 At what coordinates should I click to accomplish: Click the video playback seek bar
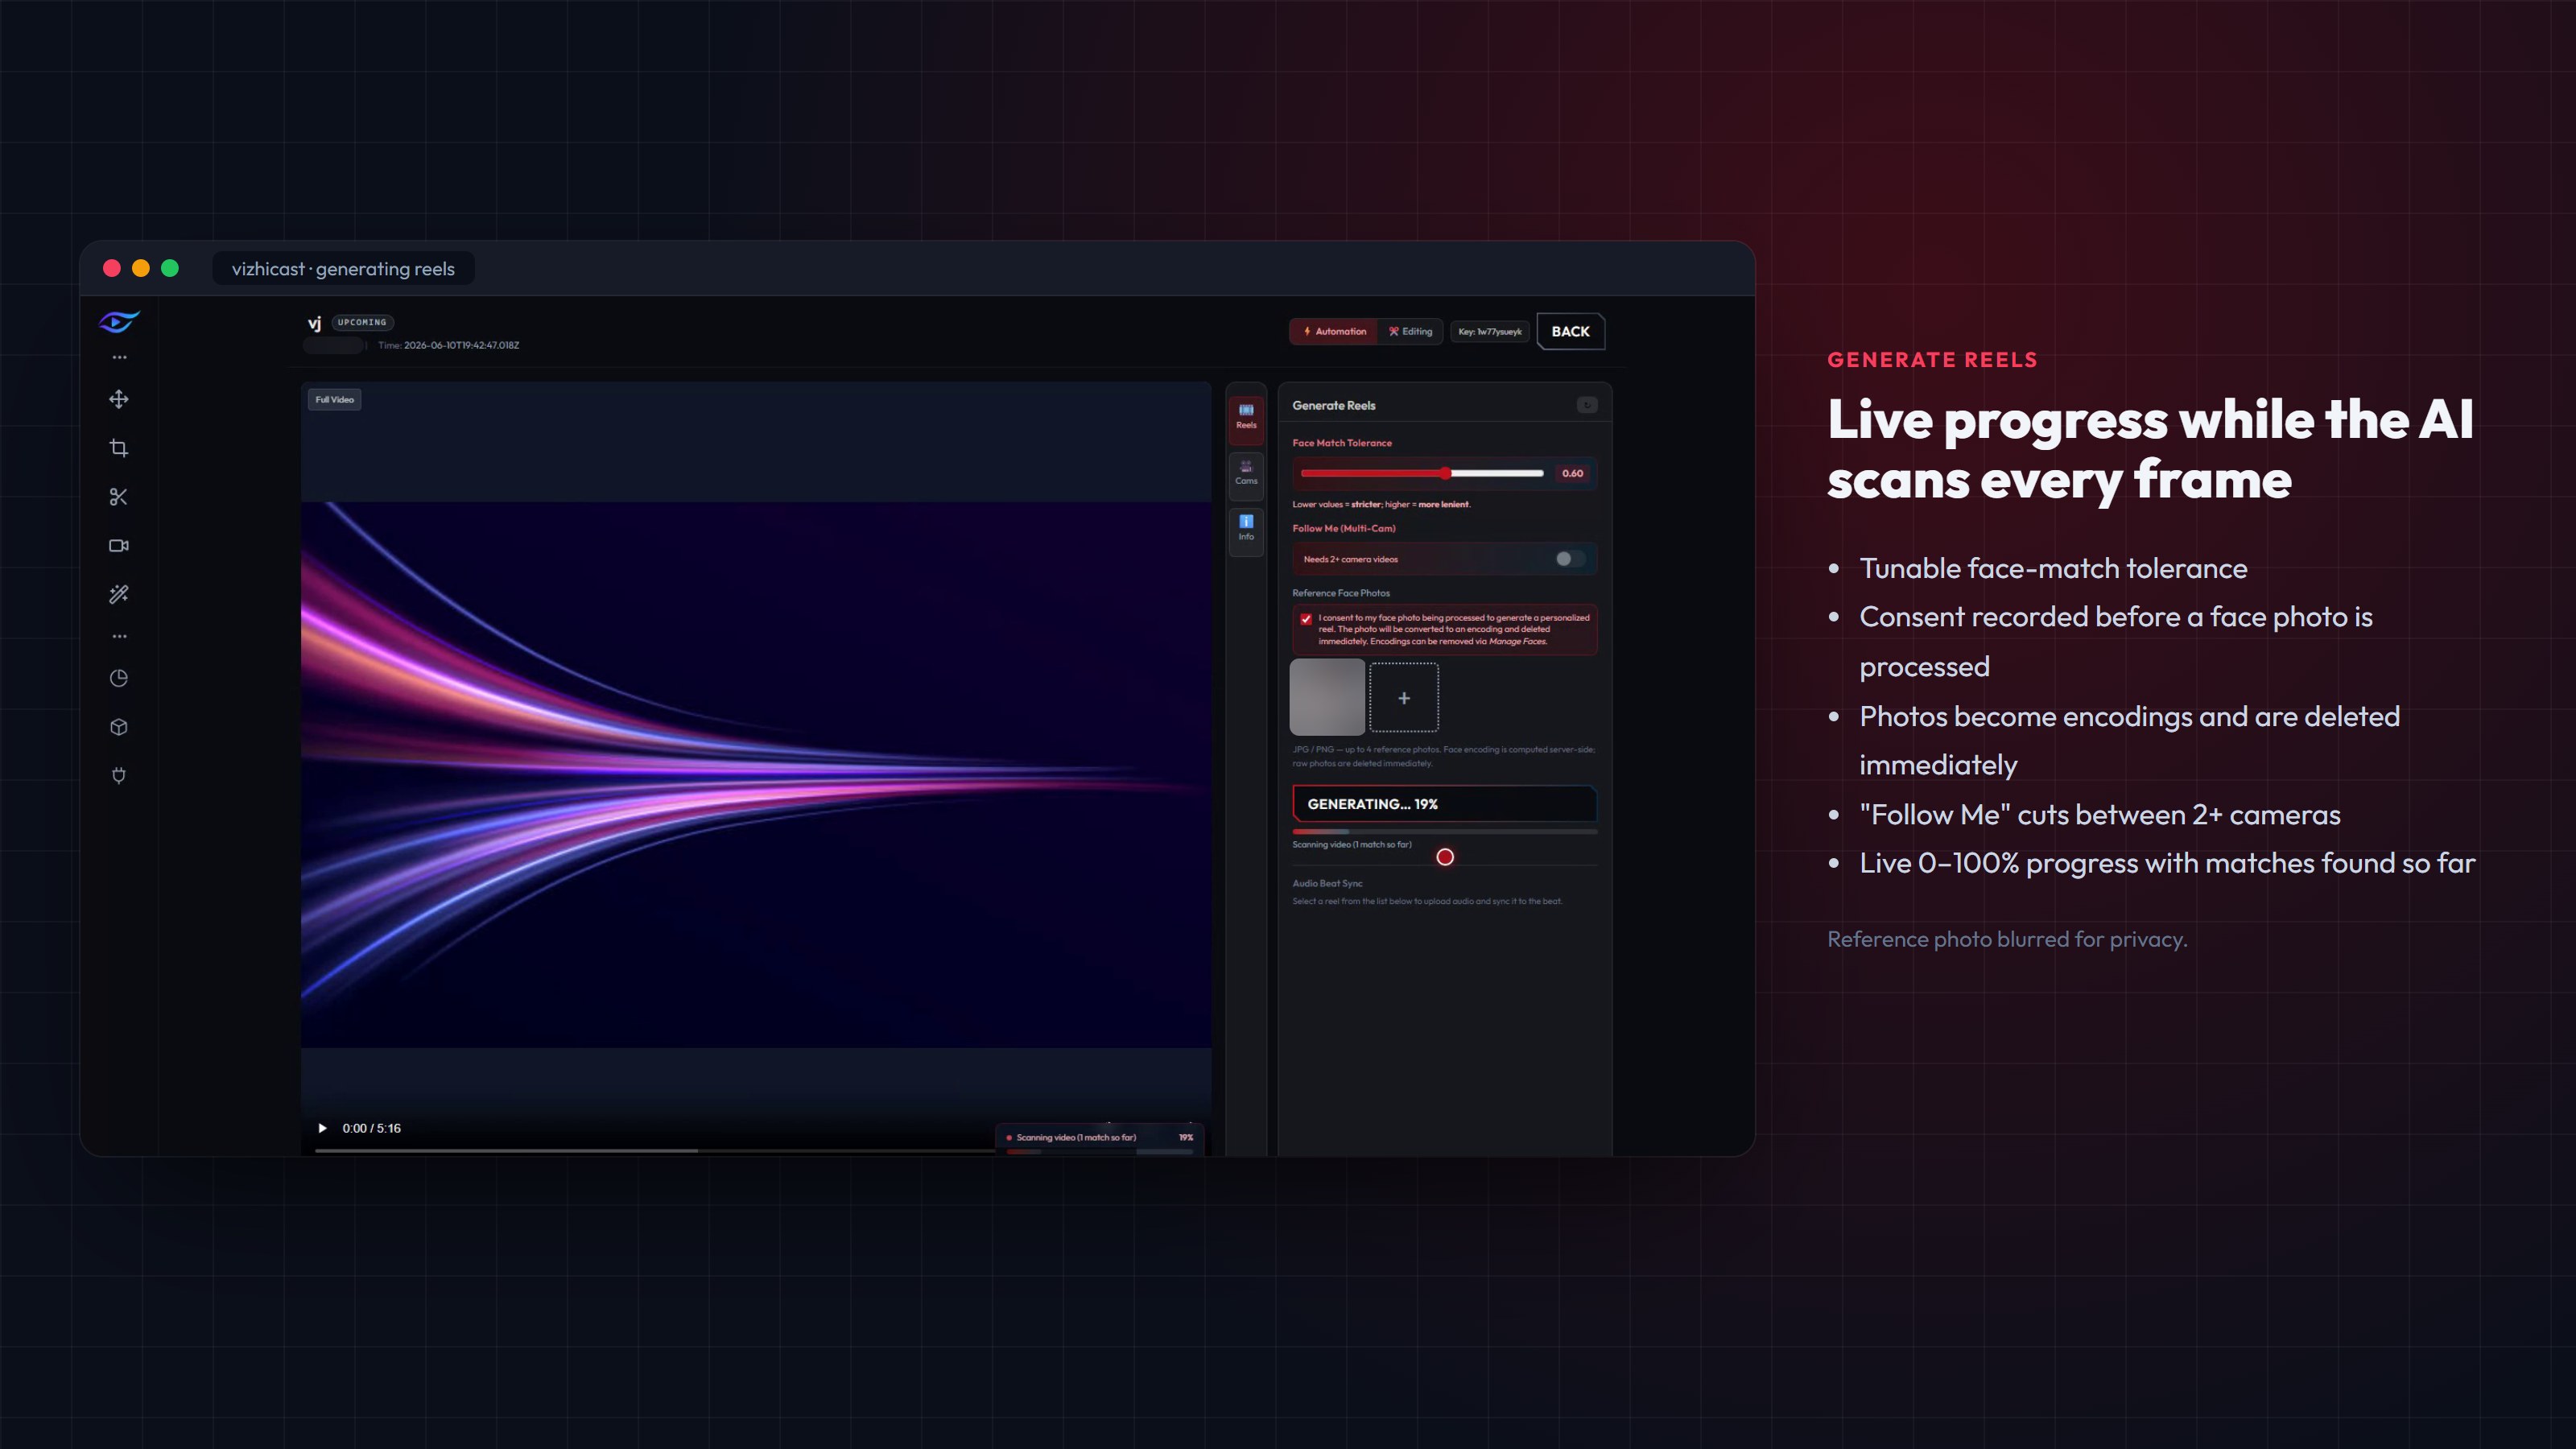(x=655, y=1151)
